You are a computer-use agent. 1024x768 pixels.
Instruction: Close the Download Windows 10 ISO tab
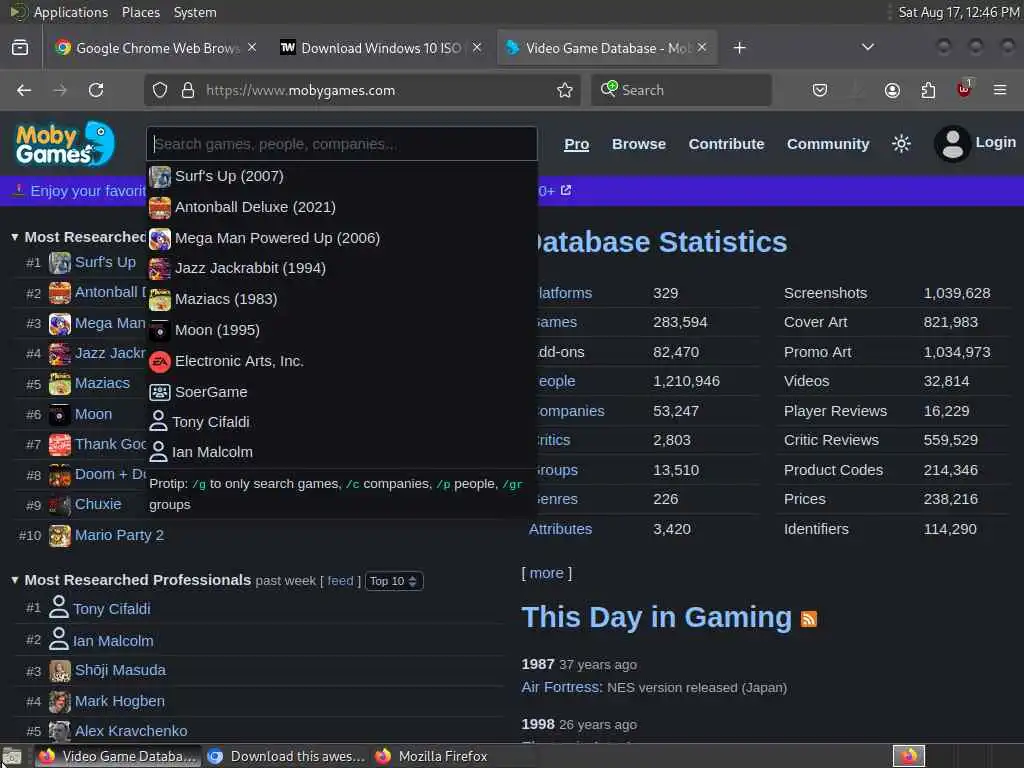[x=477, y=48]
